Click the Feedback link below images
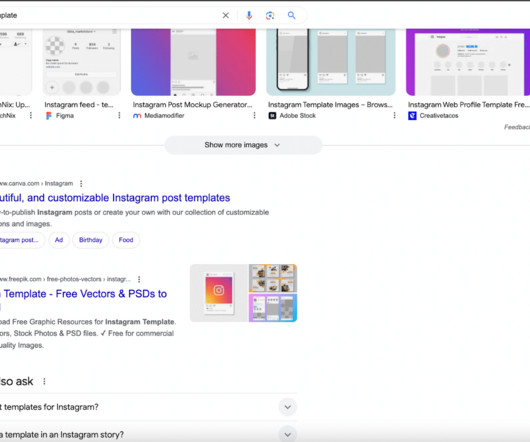The width and height of the screenshot is (530, 442). coord(517,127)
